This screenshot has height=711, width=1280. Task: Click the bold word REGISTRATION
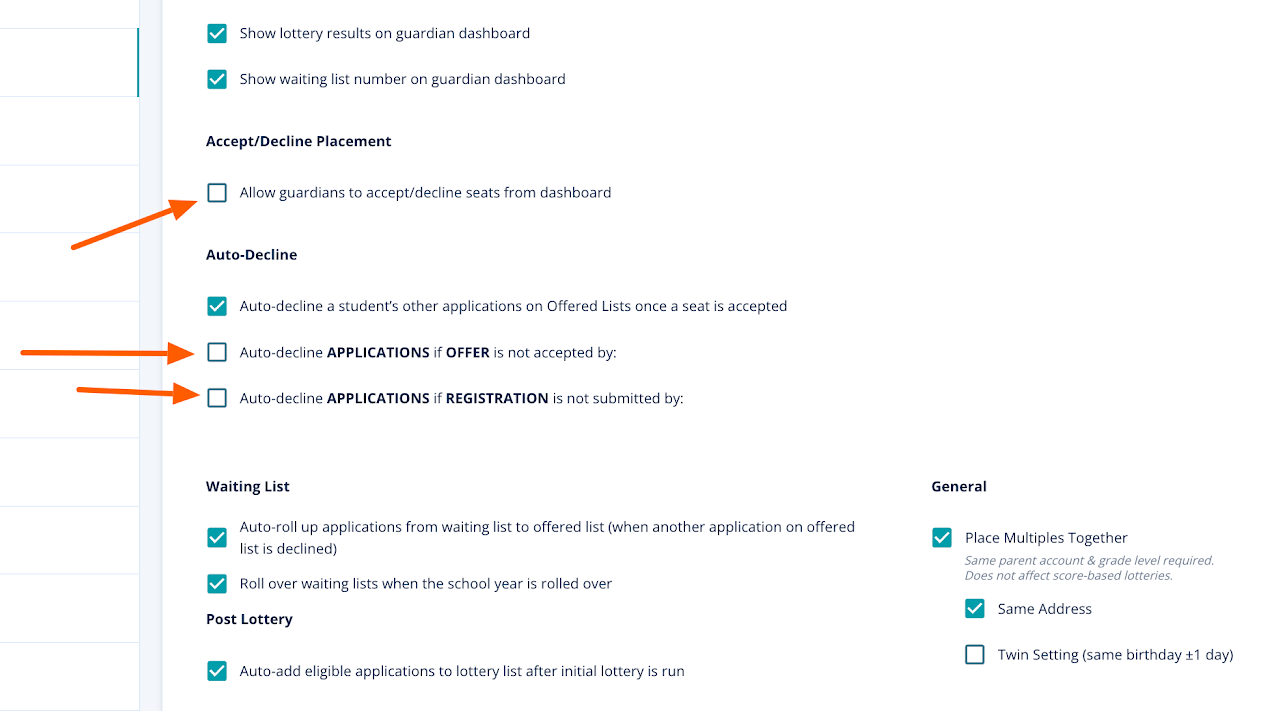point(497,399)
